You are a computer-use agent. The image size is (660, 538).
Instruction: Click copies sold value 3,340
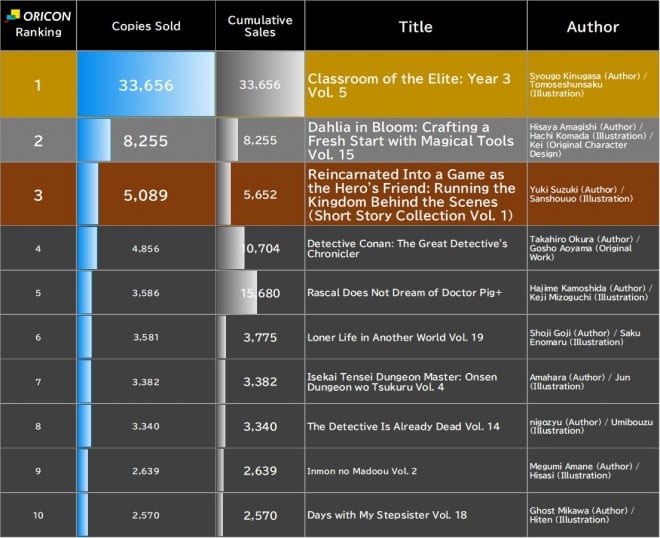coord(146,426)
